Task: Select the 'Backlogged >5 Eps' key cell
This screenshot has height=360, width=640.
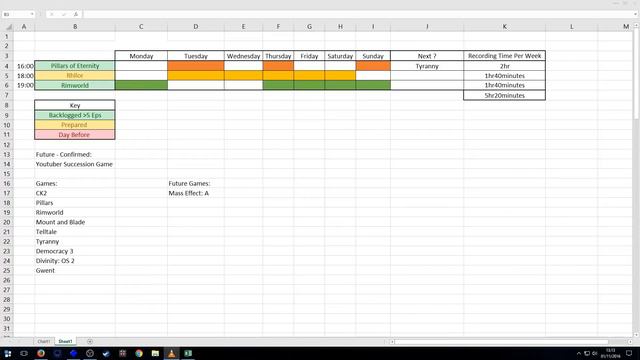Action: point(75,115)
